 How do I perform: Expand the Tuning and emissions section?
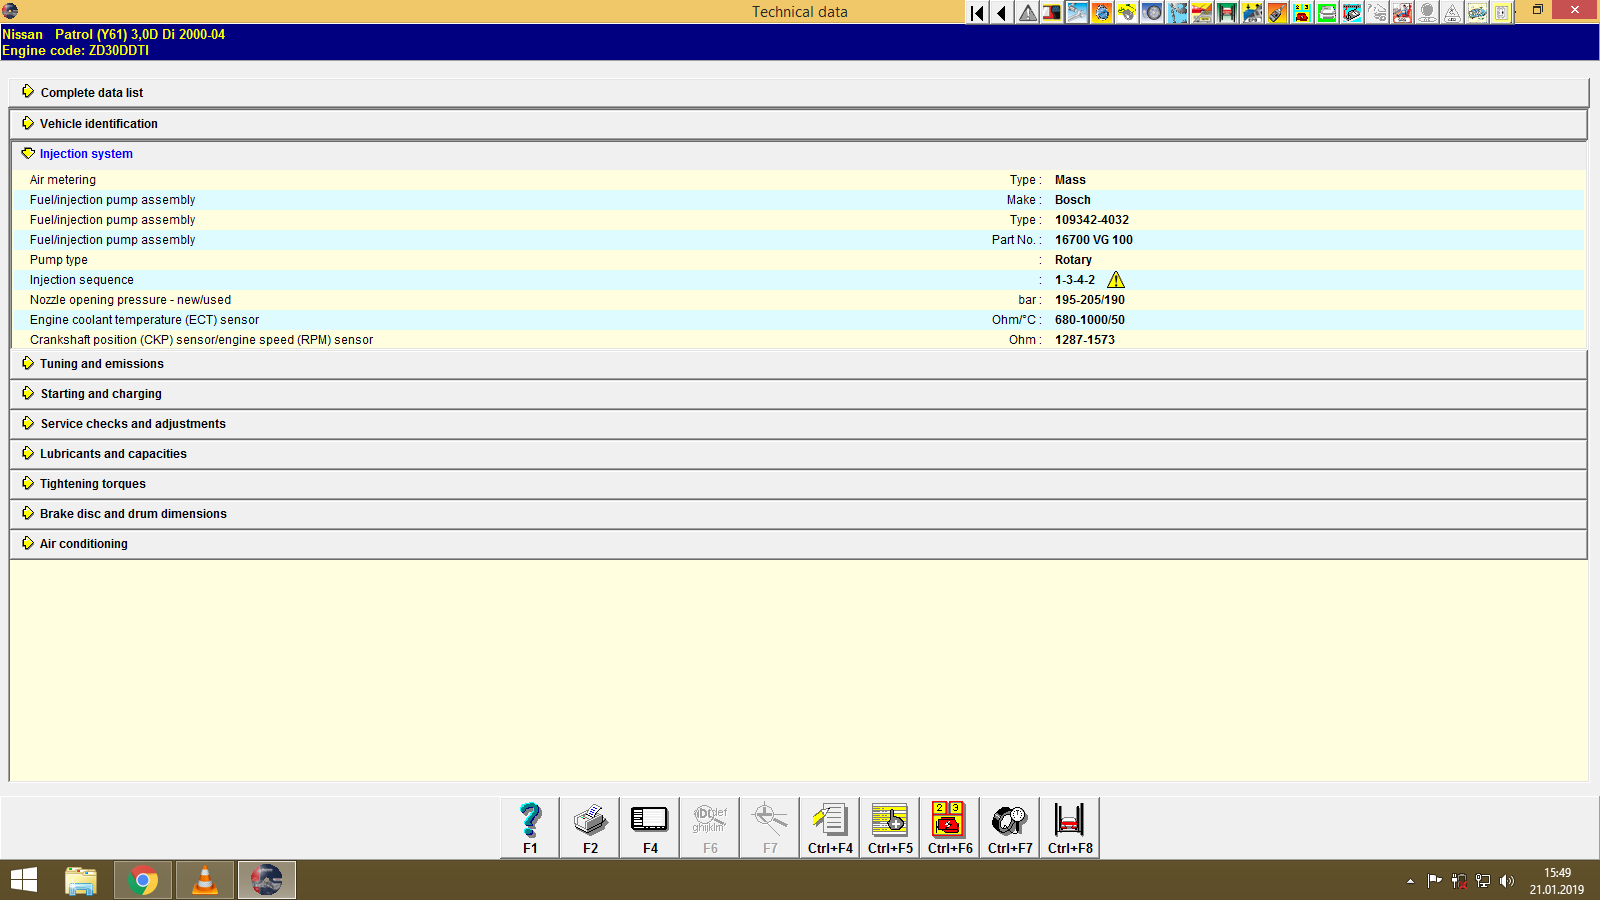(101, 363)
